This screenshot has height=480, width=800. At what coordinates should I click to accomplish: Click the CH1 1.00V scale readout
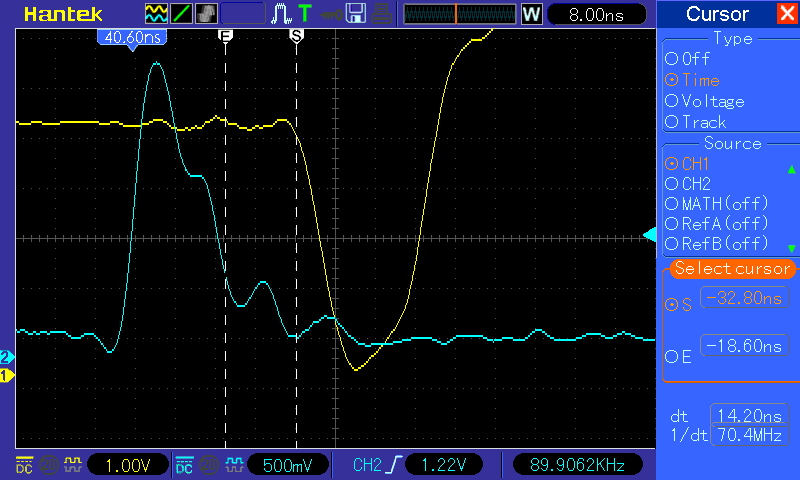pyautogui.click(x=128, y=465)
